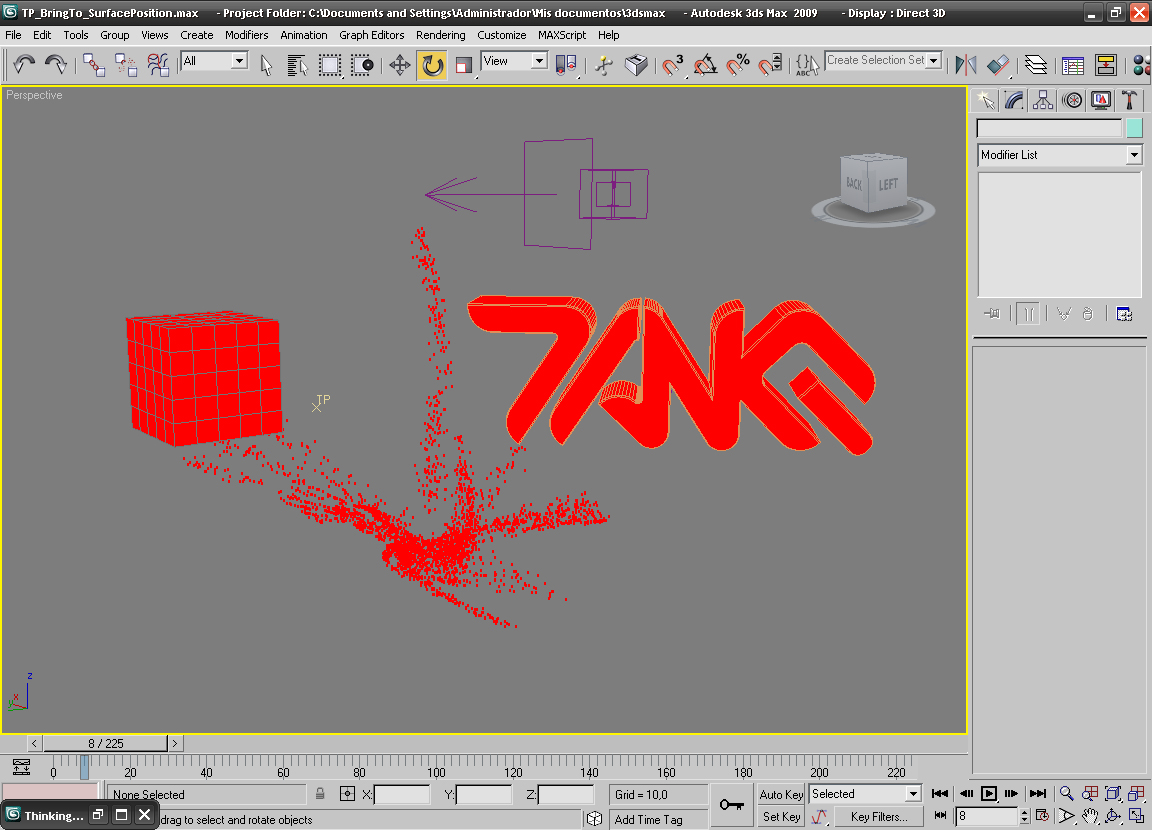1152x830 pixels.
Task: Click the Add Time Tag field
Action: (658, 819)
